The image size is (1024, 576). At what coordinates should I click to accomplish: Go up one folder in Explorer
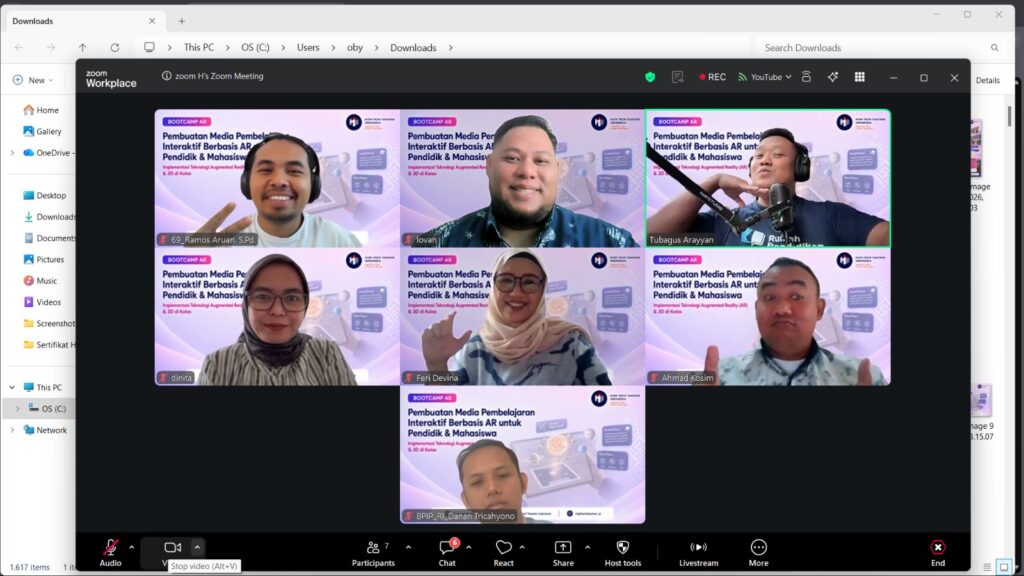tap(82, 48)
